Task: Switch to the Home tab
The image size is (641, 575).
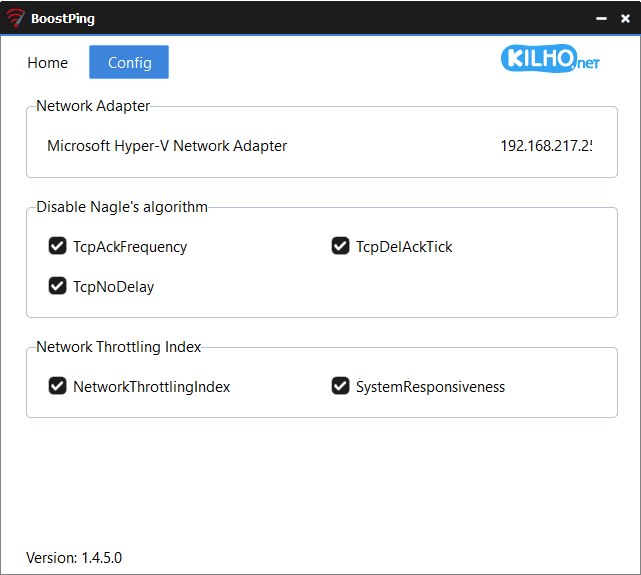Action: [x=48, y=62]
